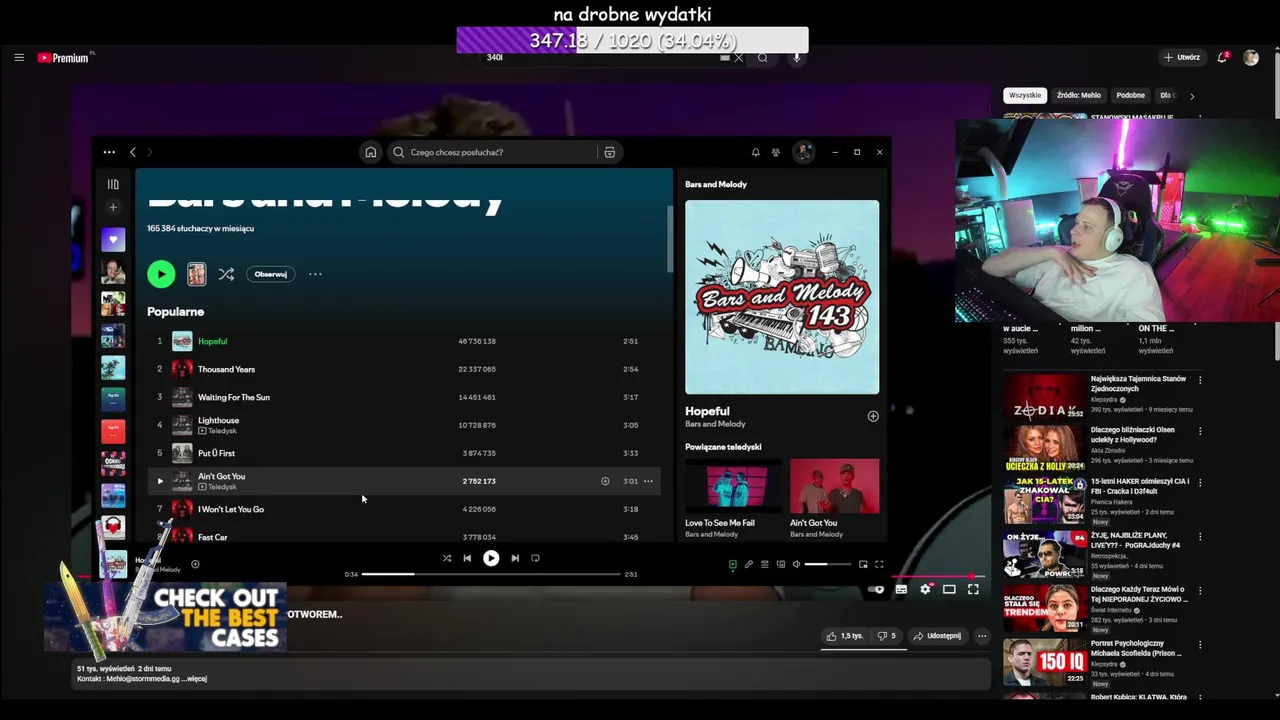Create a new playlist with the plus icon
This screenshot has height=720, width=1280.
coord(113,207)
